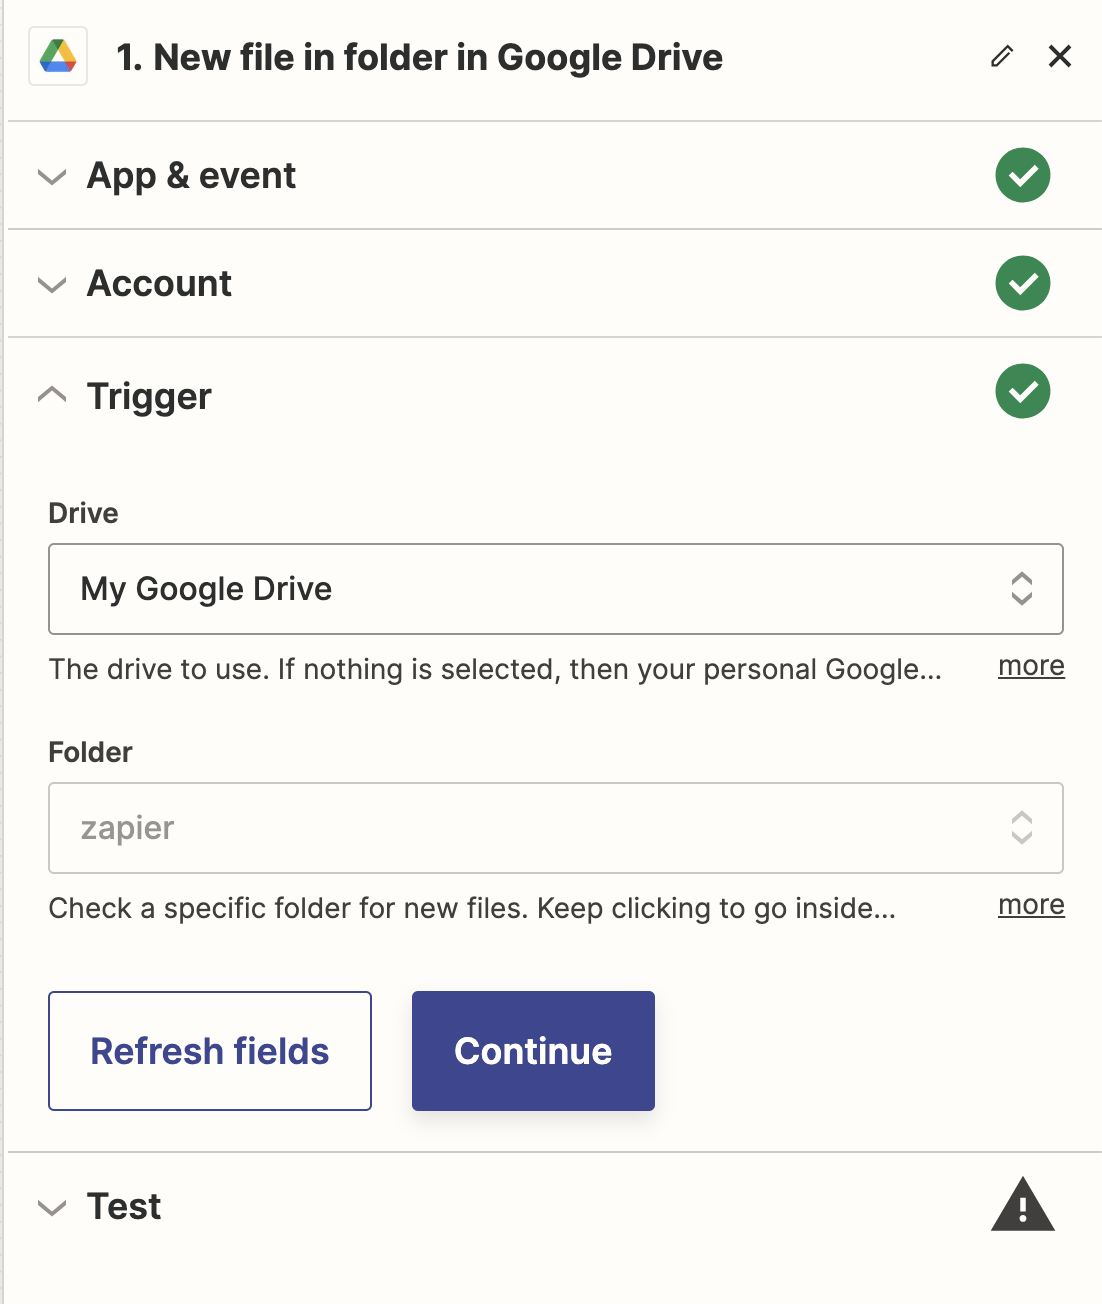
Task: Open the zapier Folder dropdown
Action: coord(556,828)
